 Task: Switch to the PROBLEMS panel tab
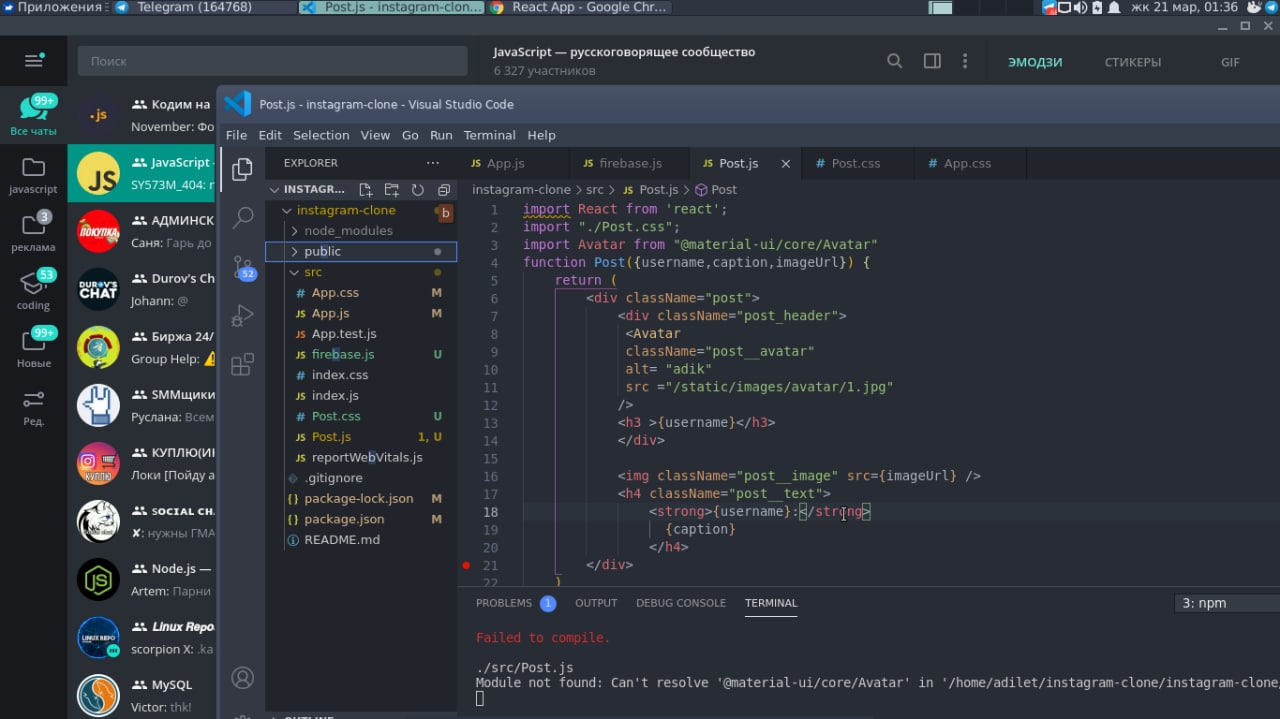(x=516, y=603)
